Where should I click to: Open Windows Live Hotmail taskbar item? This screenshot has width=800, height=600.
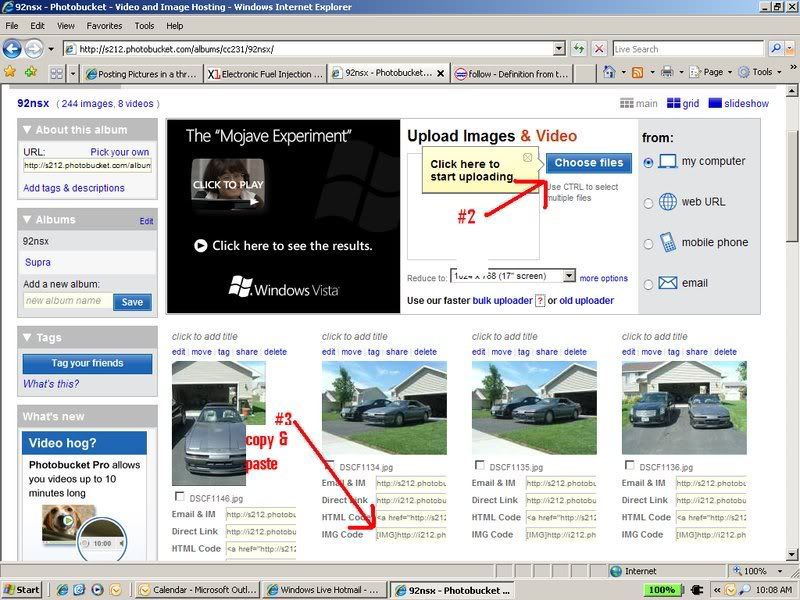[324, 590]
